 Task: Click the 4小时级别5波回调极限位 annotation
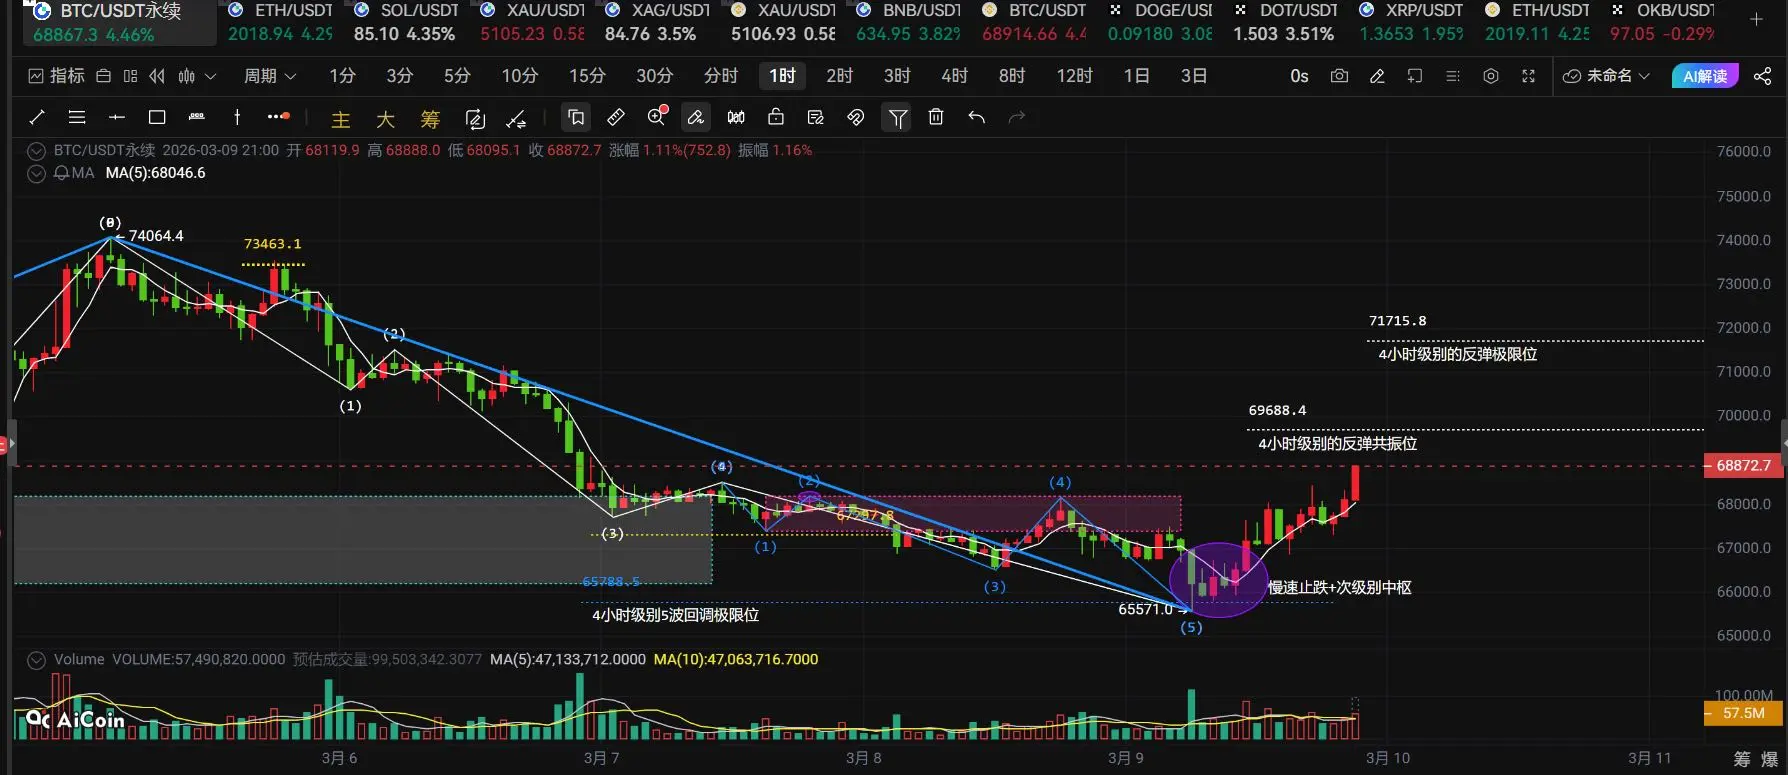675,615
